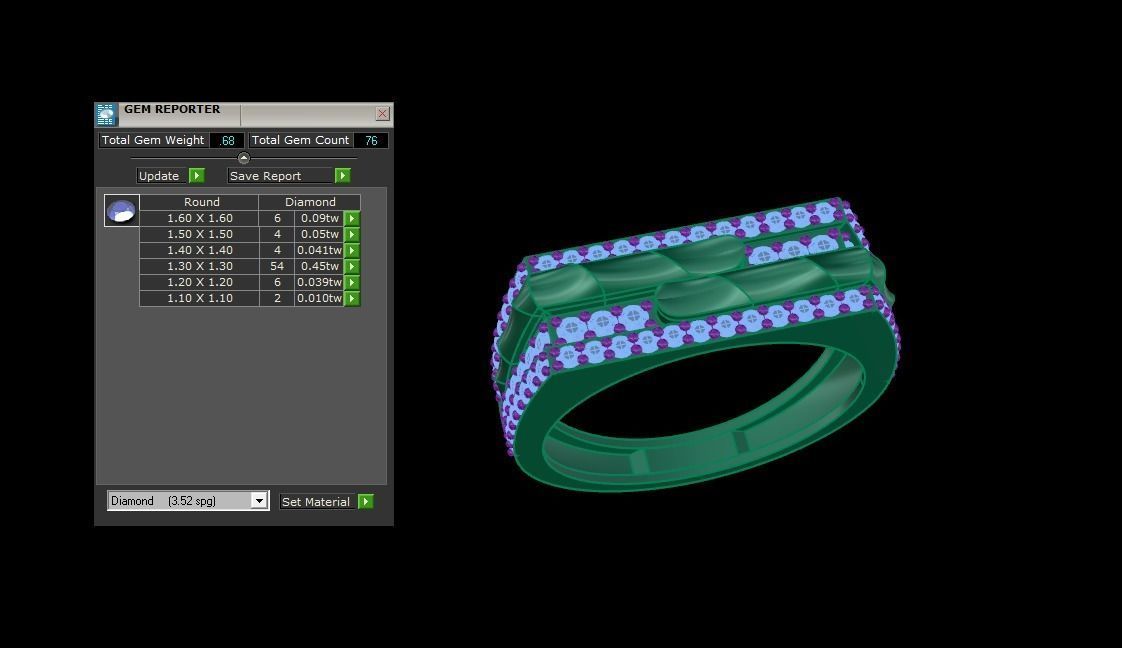Viewport: 1122px width, 648px height.
Task: Click the GEM REPORTER title bar text
Action: (x=172, y=109)
